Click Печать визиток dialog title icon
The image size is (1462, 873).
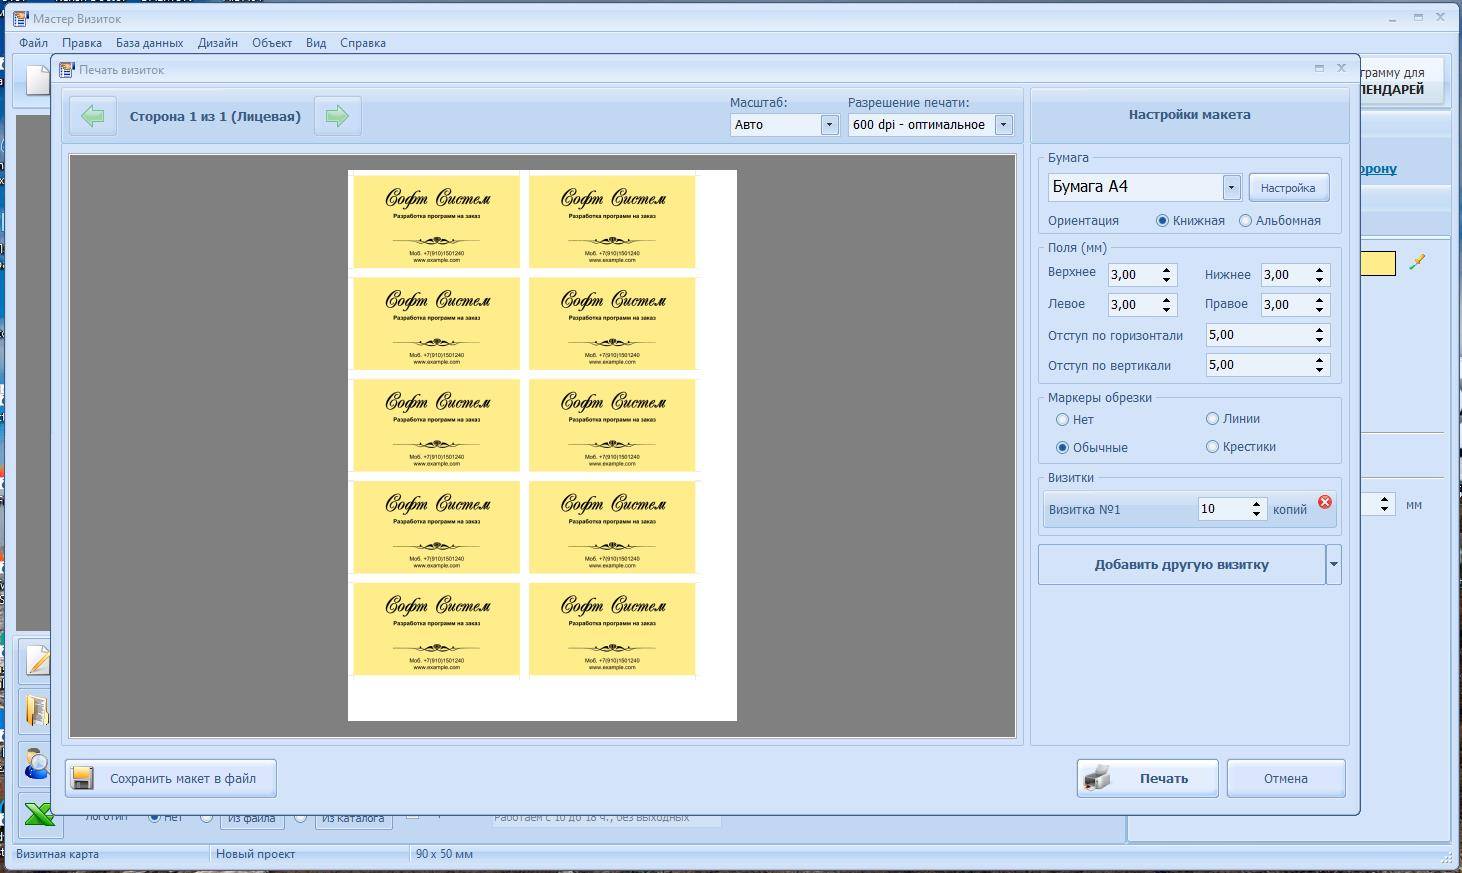pyautogui.click(x=67, y=70)
